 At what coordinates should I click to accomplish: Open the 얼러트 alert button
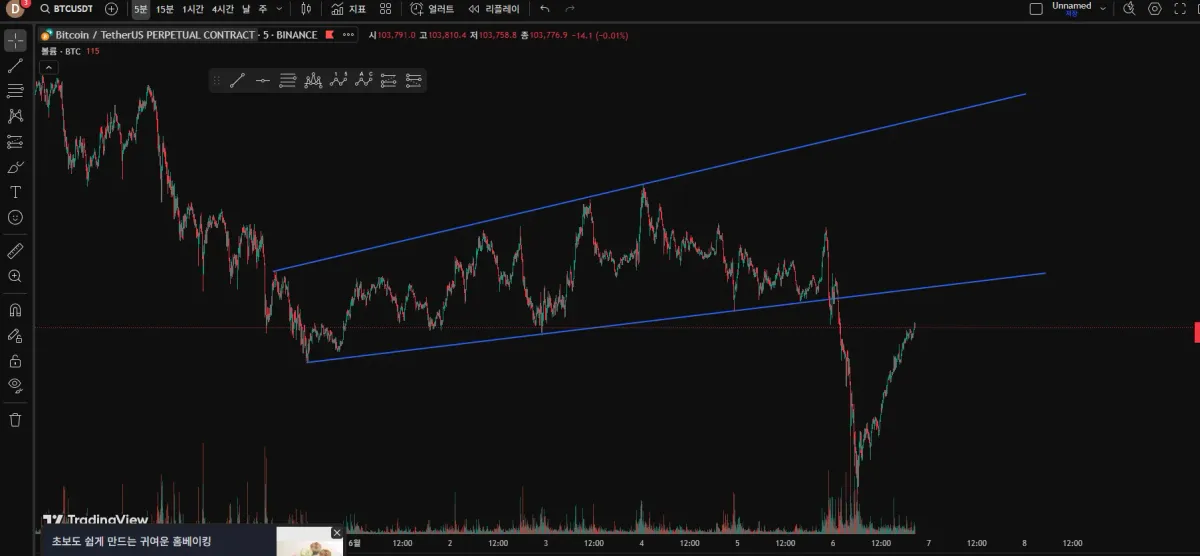[x=432, y=9]
